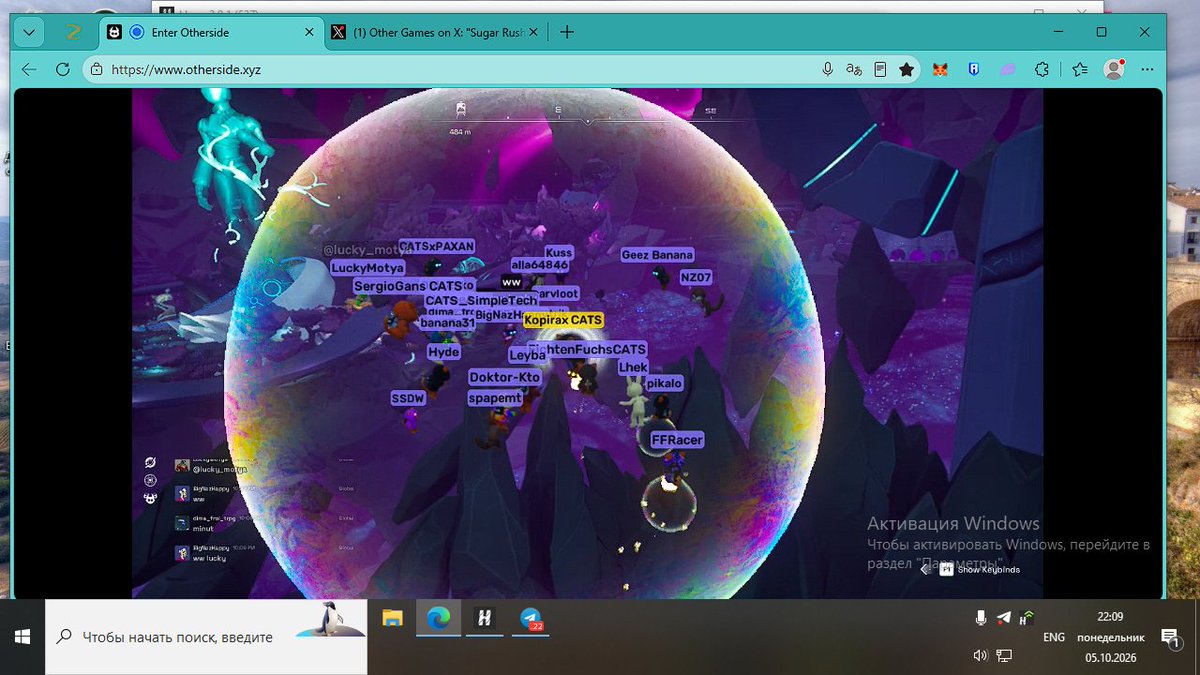The height and width of the screenshot is (675, 1200).
Task: Click the LuckyMotya player name tag
Action: pyautogui.click(x=368, y=268)
